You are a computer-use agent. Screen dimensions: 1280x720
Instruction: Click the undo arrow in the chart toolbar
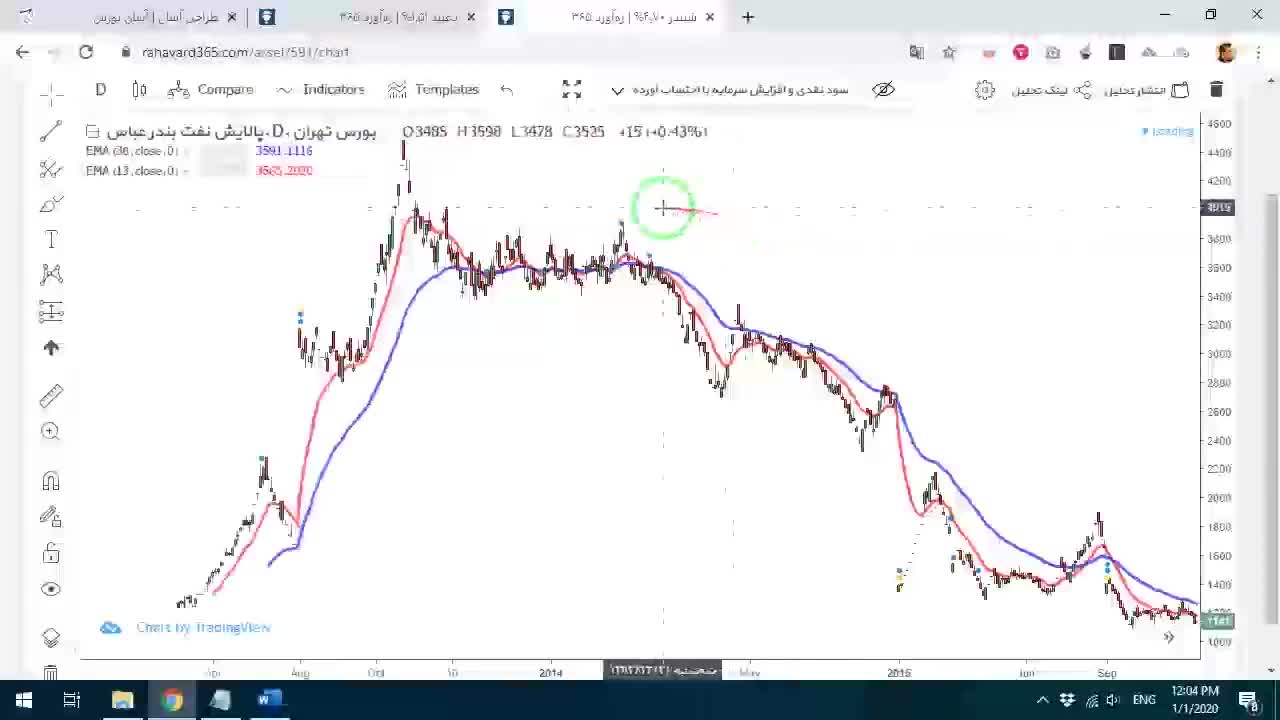click(x=507, y=90)
